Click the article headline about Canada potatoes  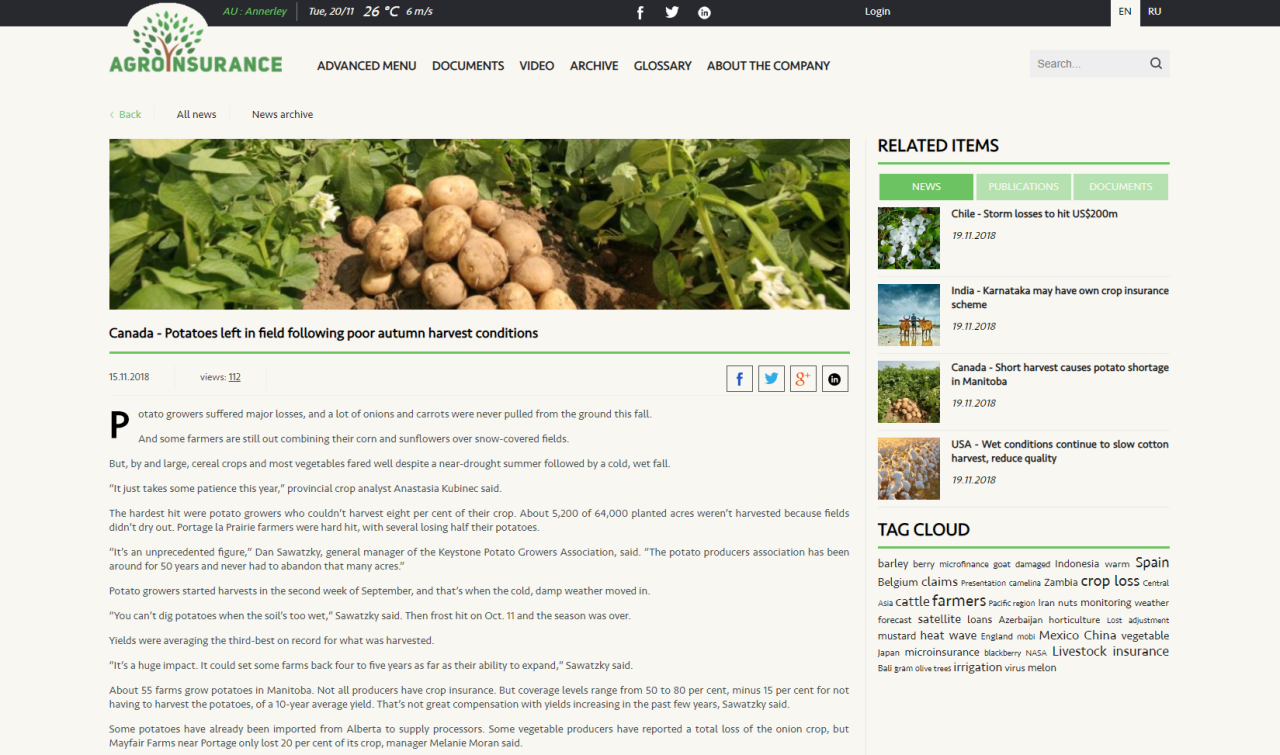point(323,333)
